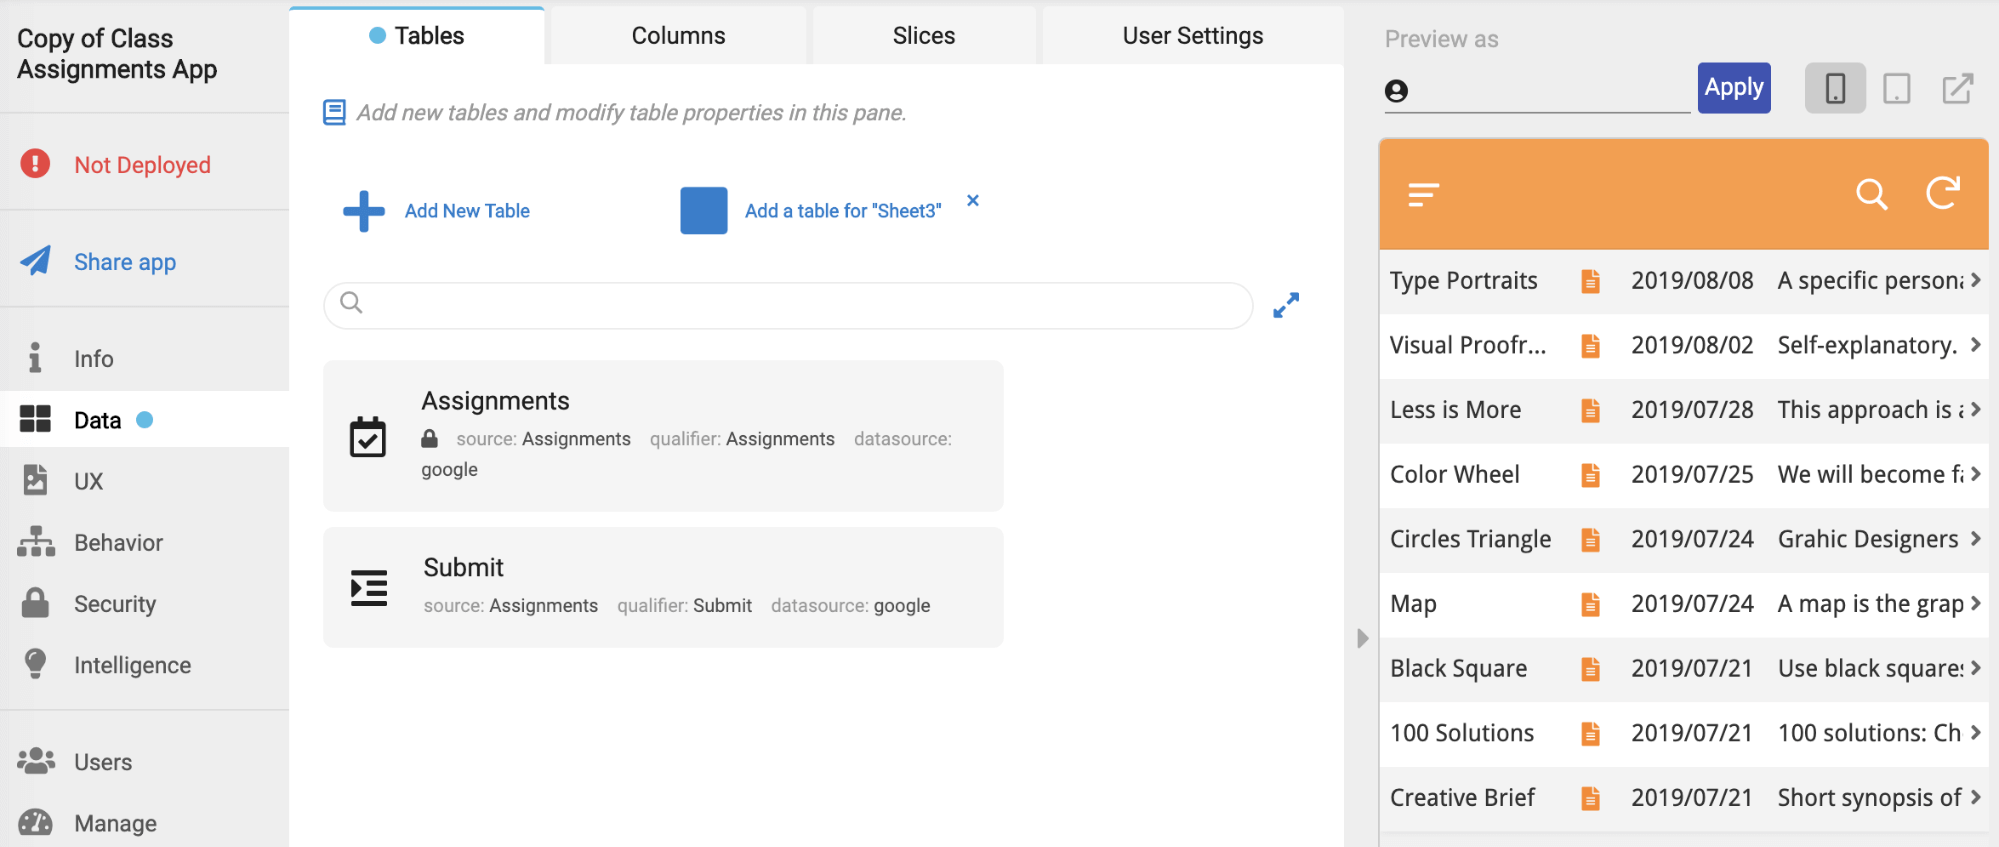The height and width of the screenshot is (847, 1999).
Task: Click file icon in Type Portraits row
Action: coord(1590,281)
